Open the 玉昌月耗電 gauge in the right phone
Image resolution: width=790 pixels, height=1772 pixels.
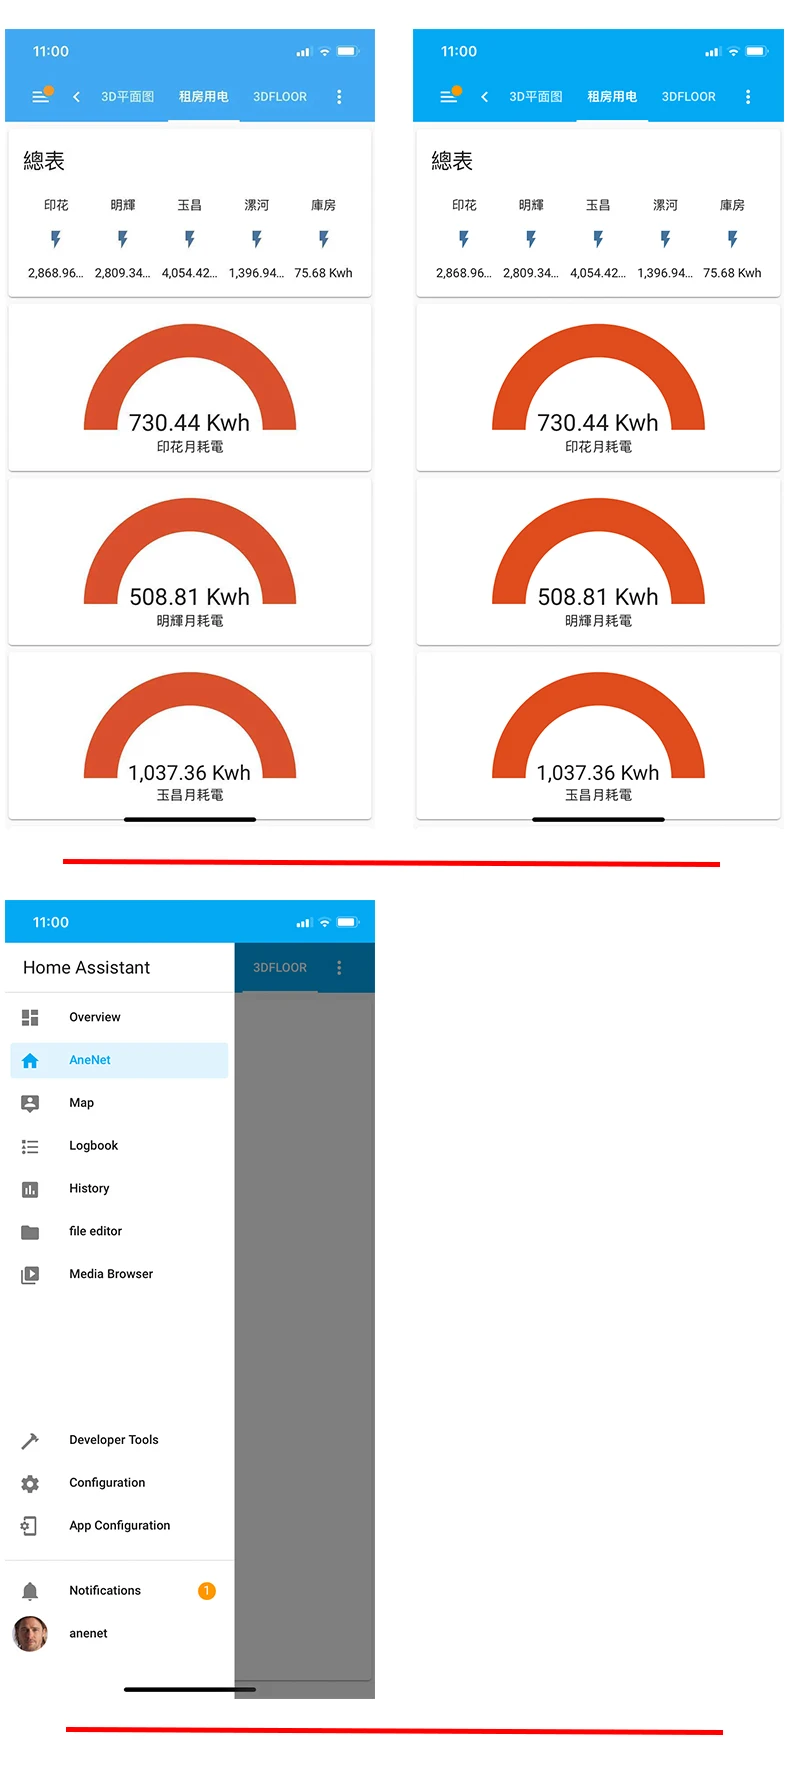(598, 735)
